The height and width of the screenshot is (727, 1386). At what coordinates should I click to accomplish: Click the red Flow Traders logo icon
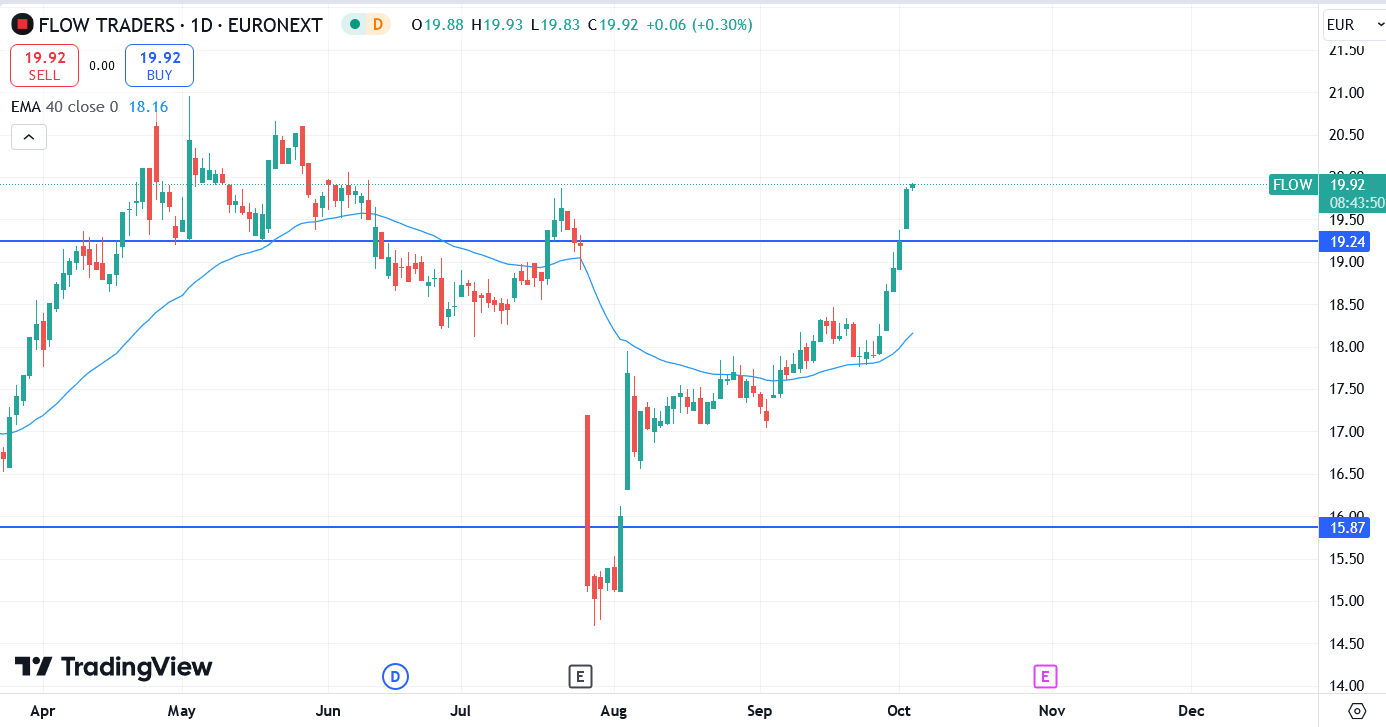(x=22, y=25)
